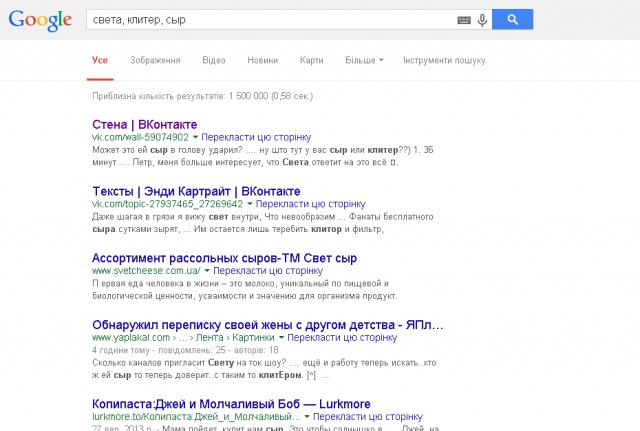Click inside the search query field
This screenshot has width=640, height=431.
(x=270, y=20)
